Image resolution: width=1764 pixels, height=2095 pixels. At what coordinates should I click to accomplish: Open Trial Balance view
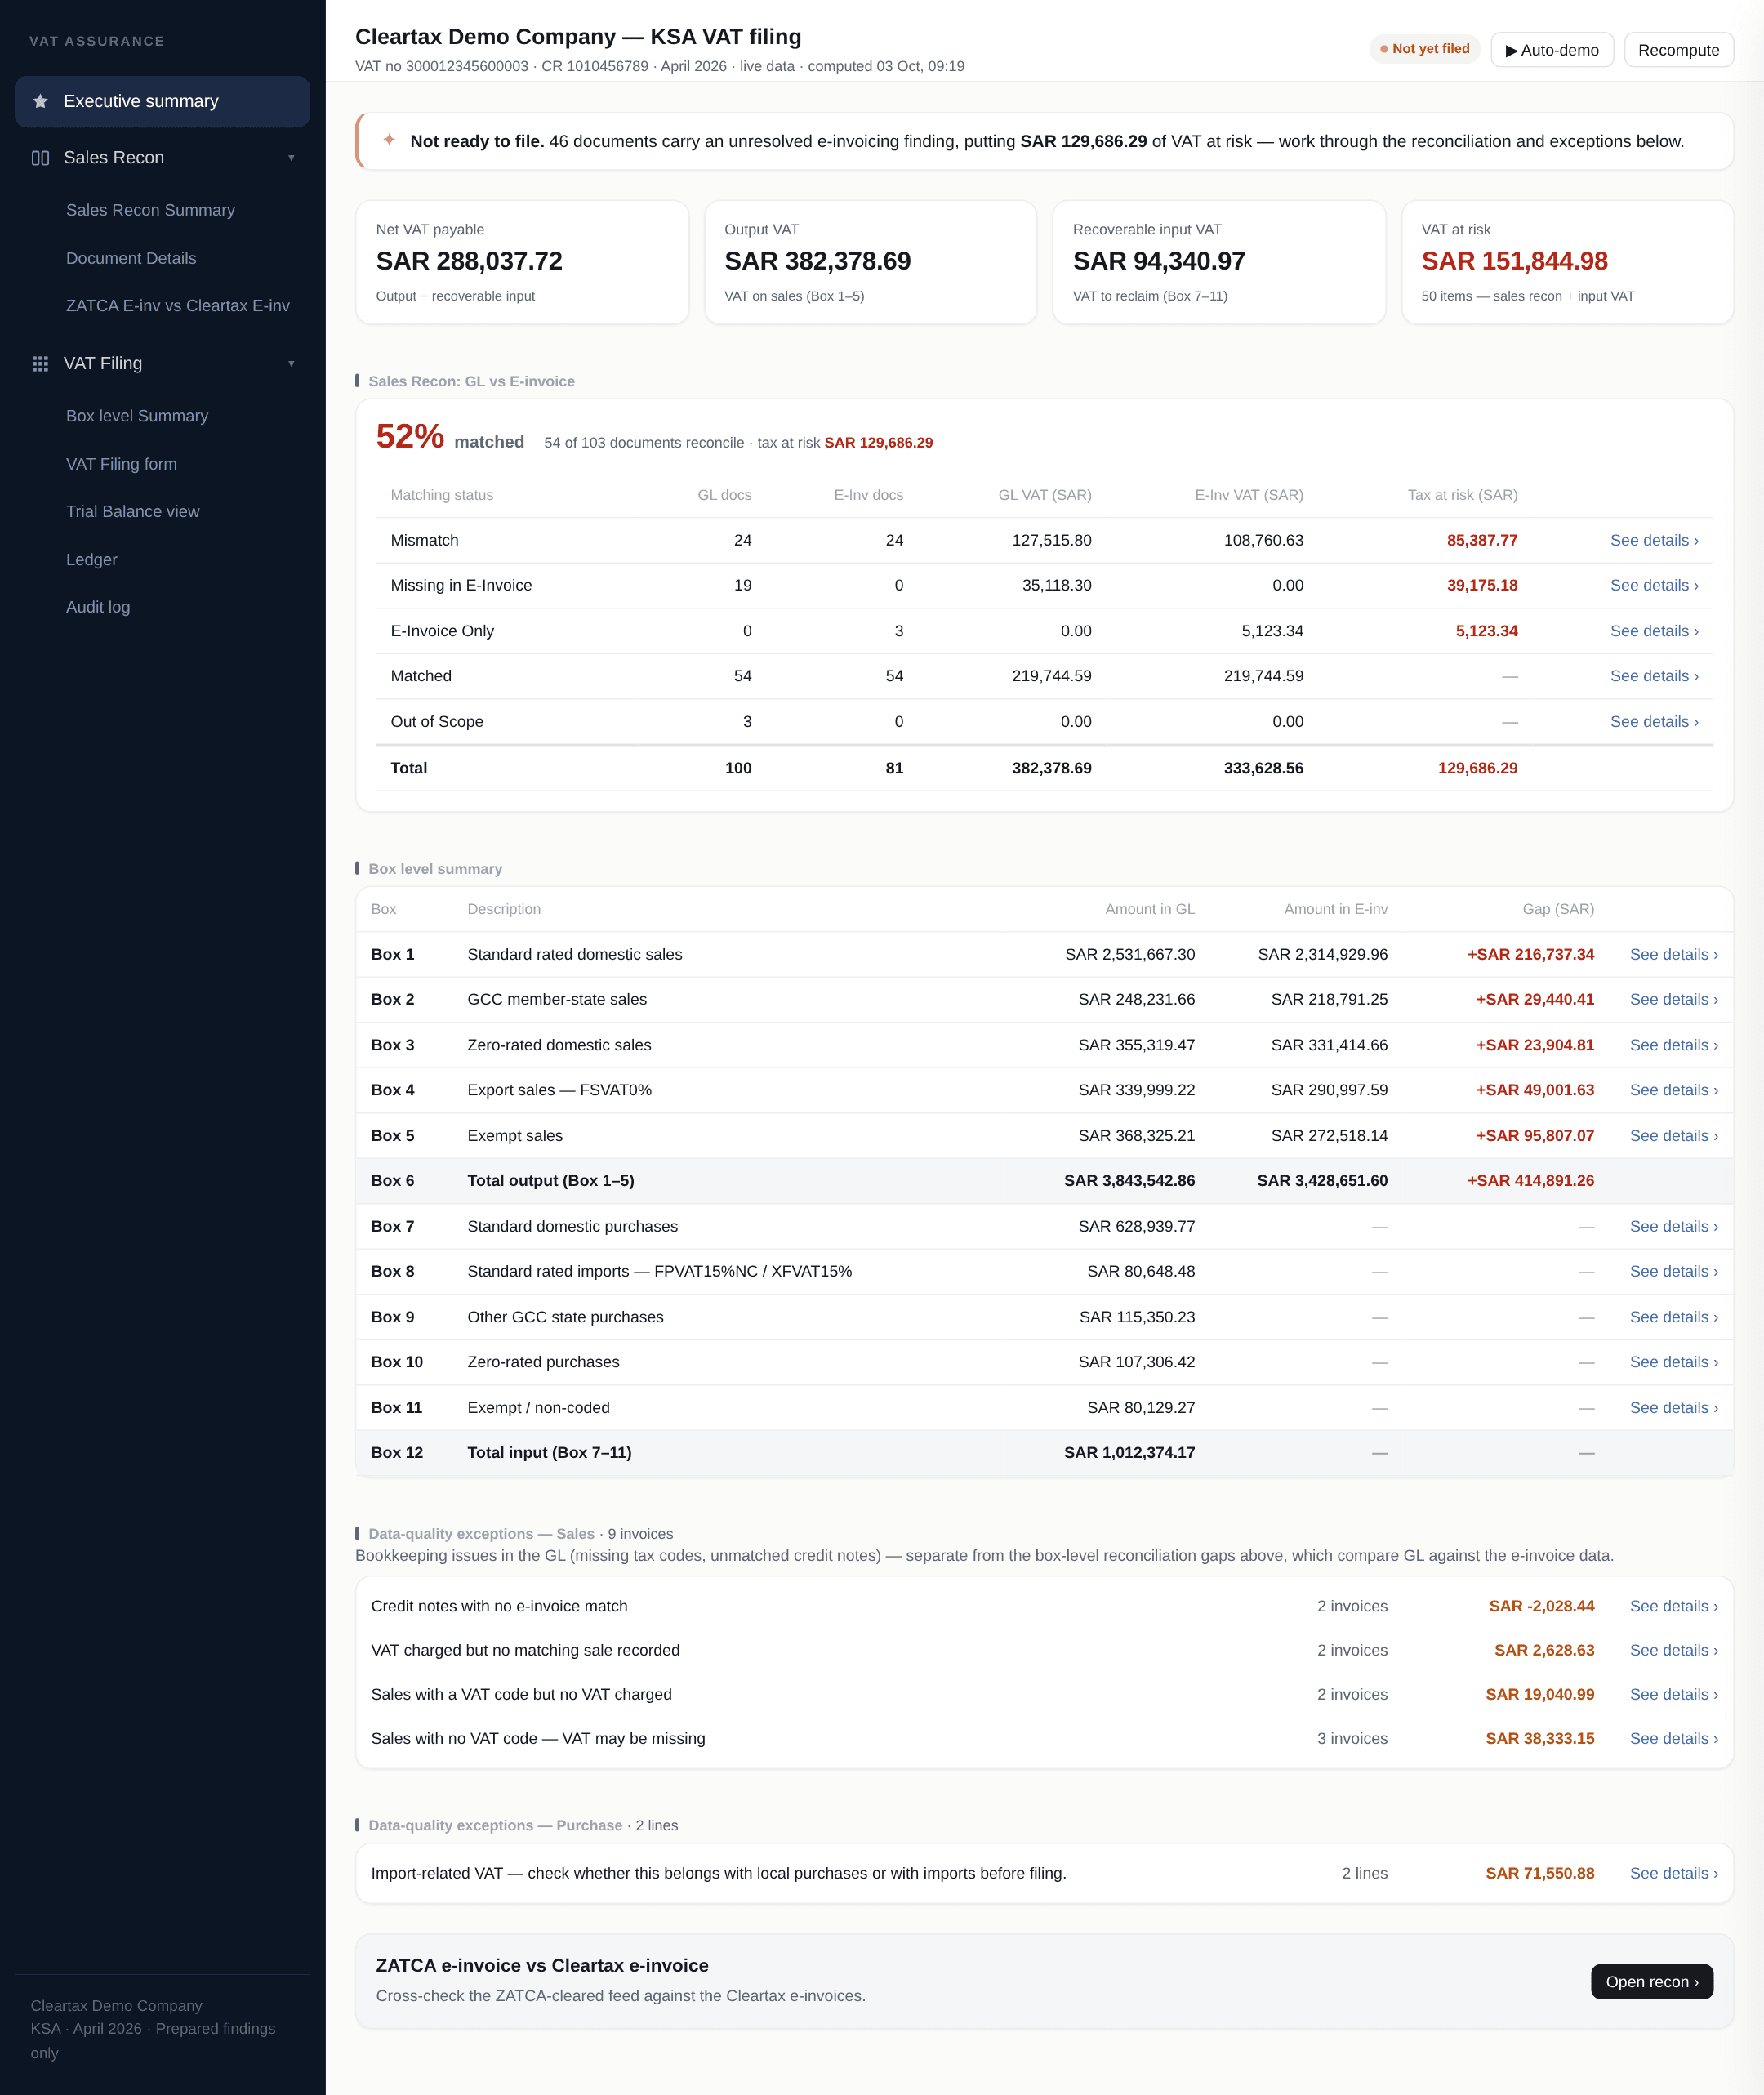point(133,511)
